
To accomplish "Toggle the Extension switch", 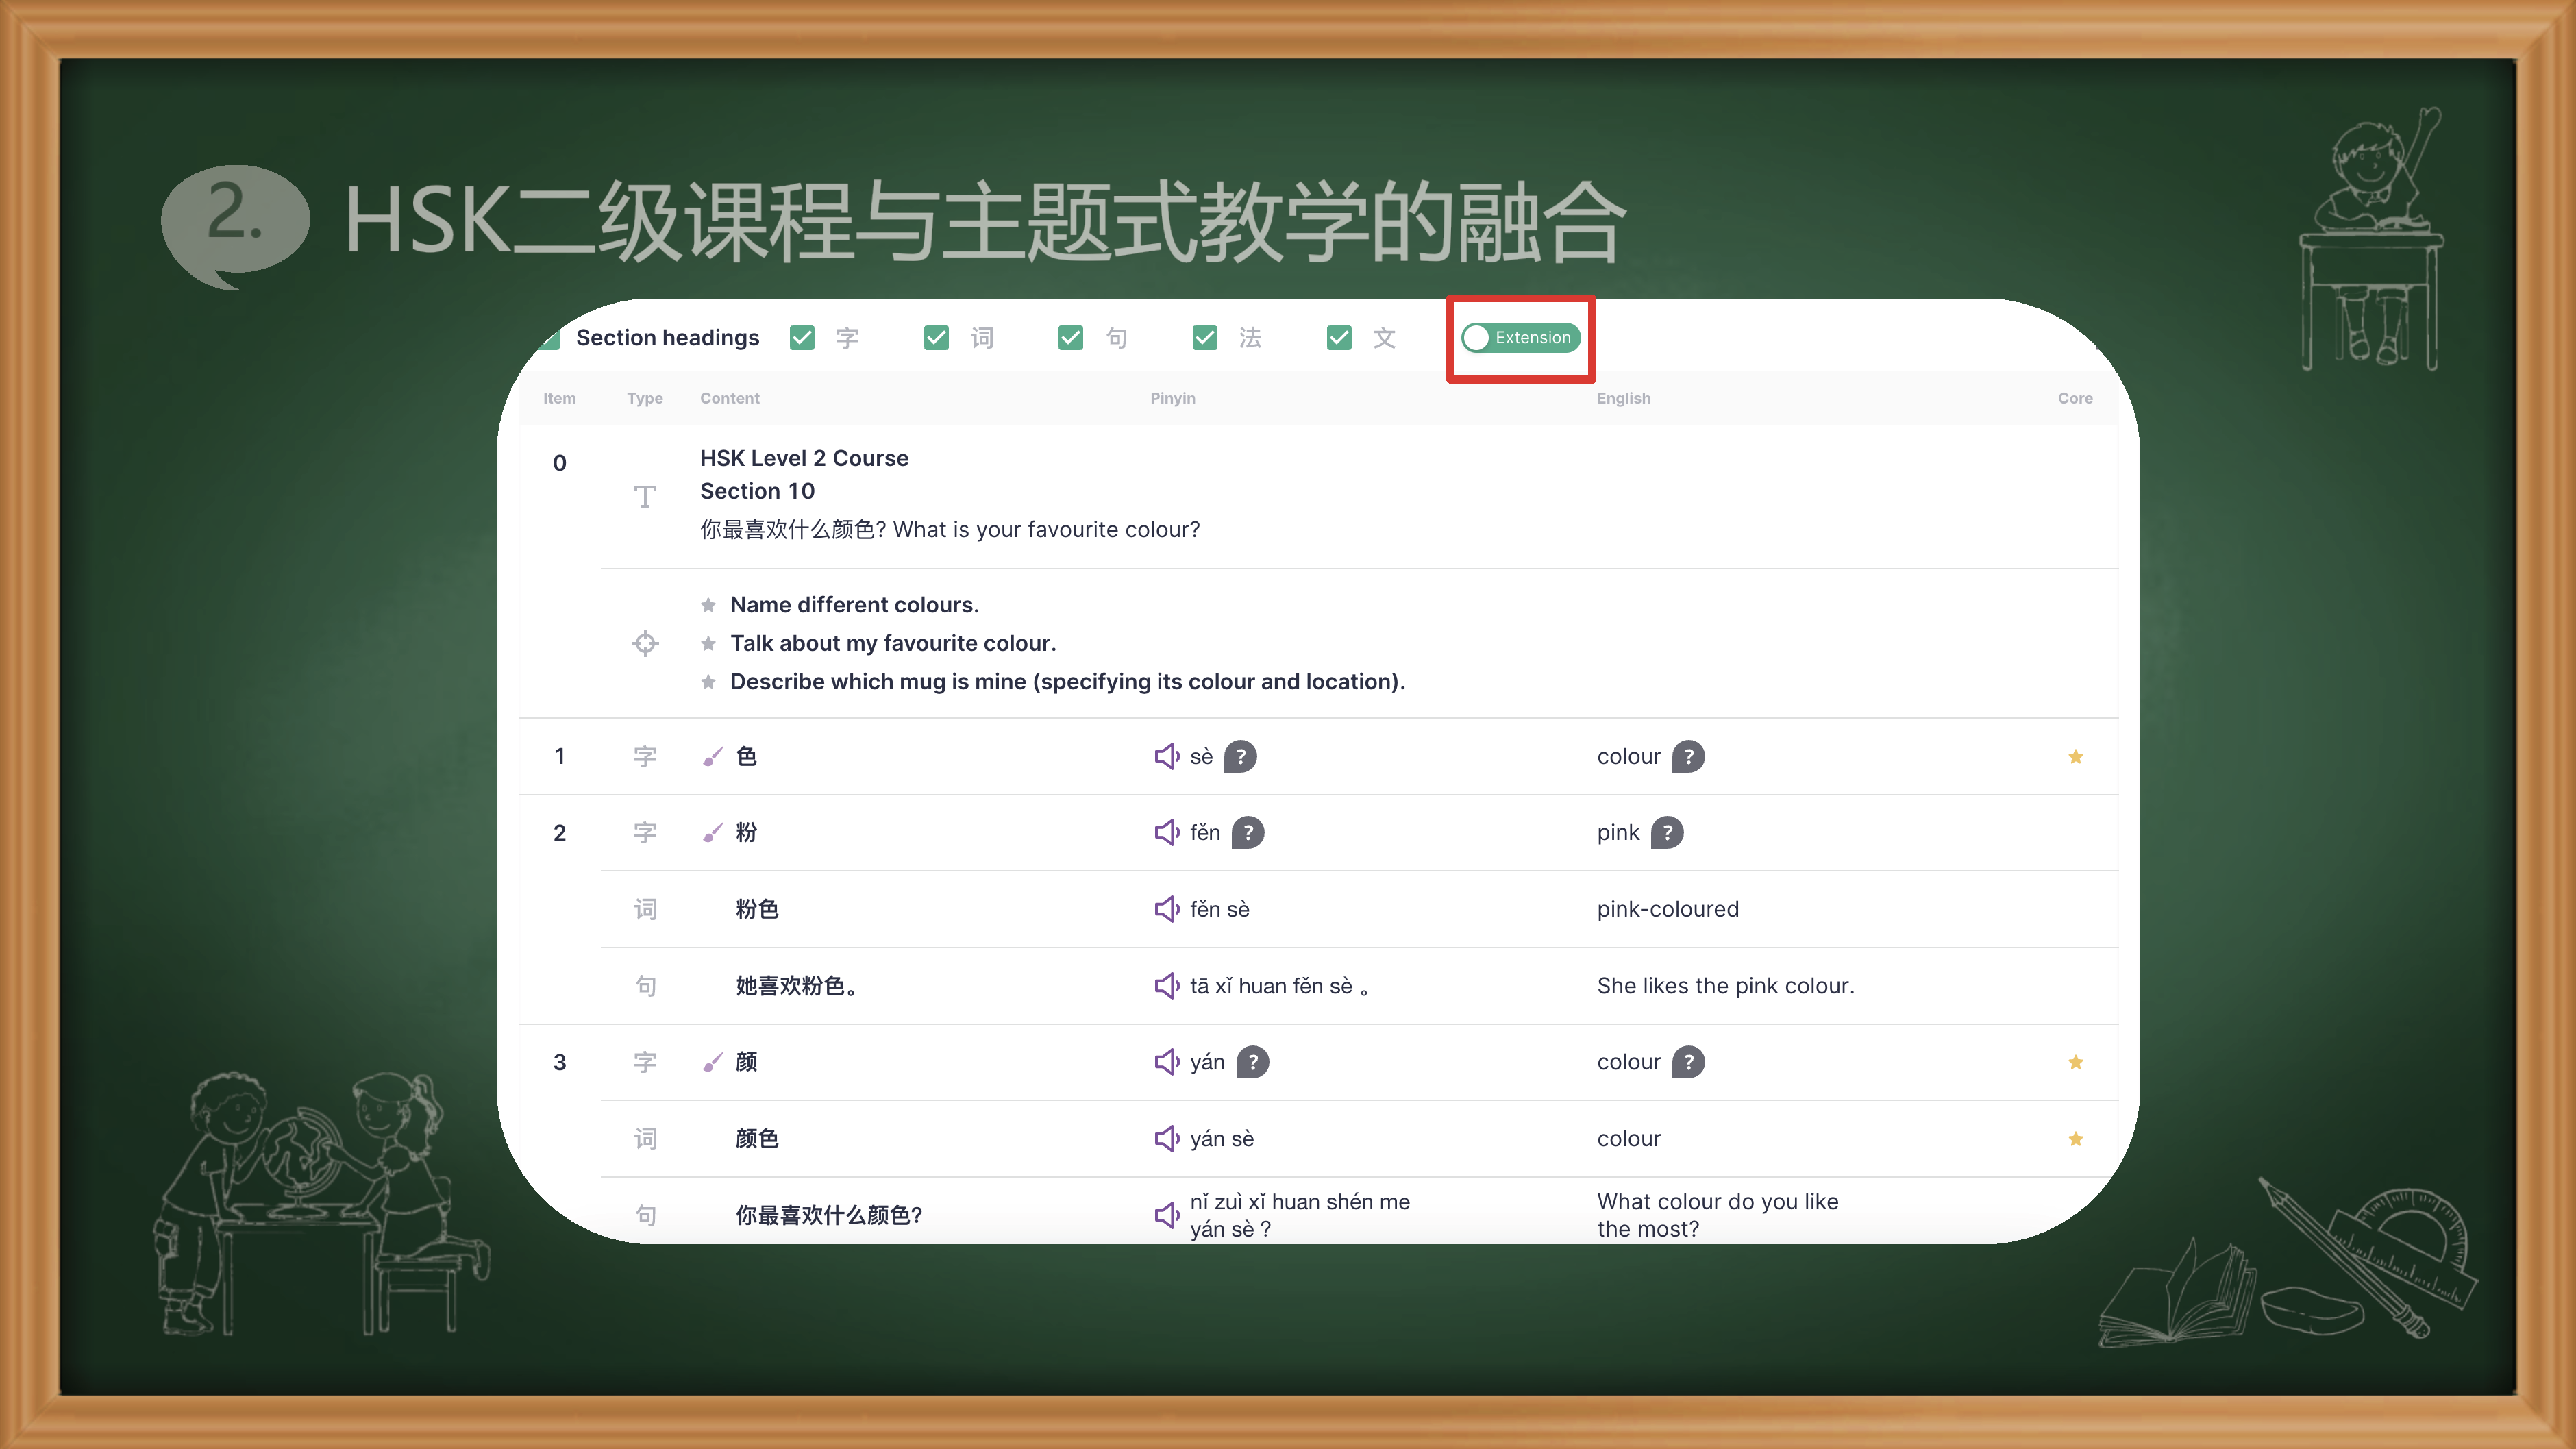I will coord(1520,338).
